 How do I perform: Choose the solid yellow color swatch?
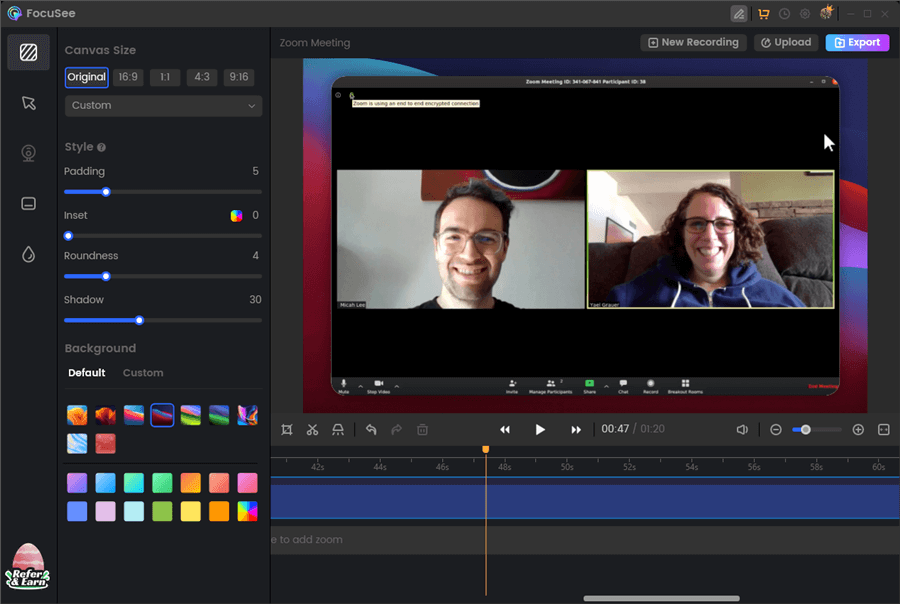tap(191, 512)
